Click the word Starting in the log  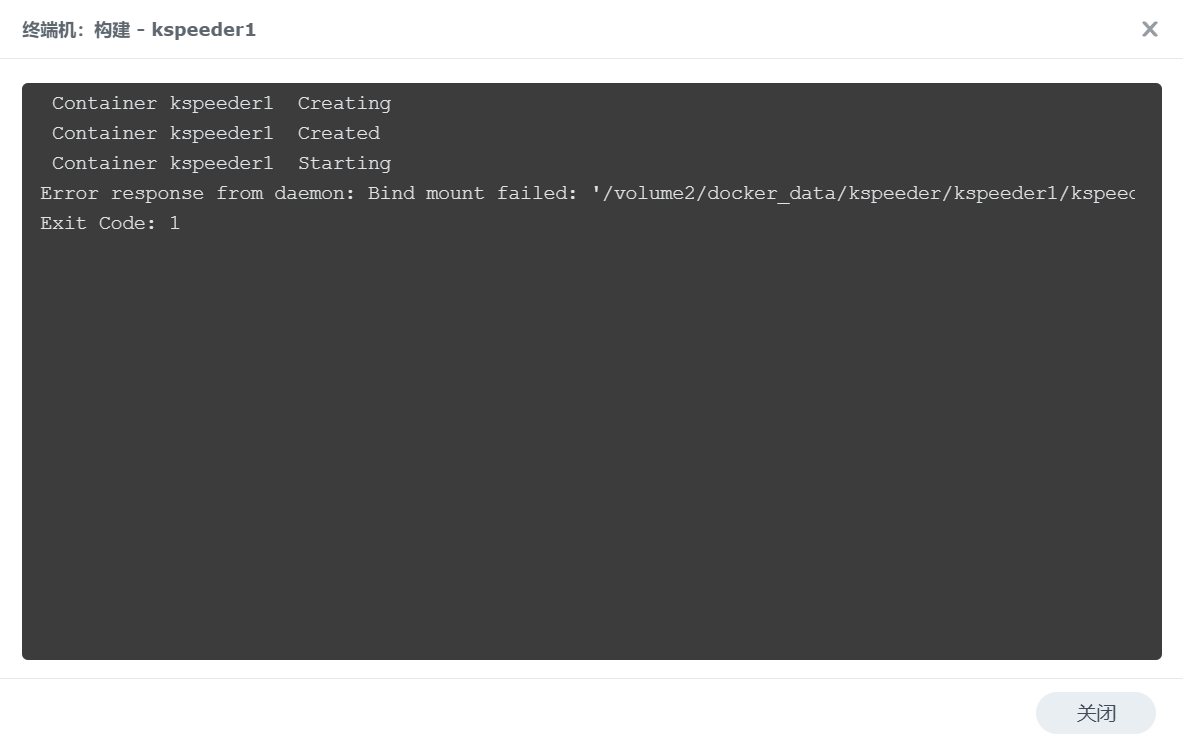tap(344, 163)
